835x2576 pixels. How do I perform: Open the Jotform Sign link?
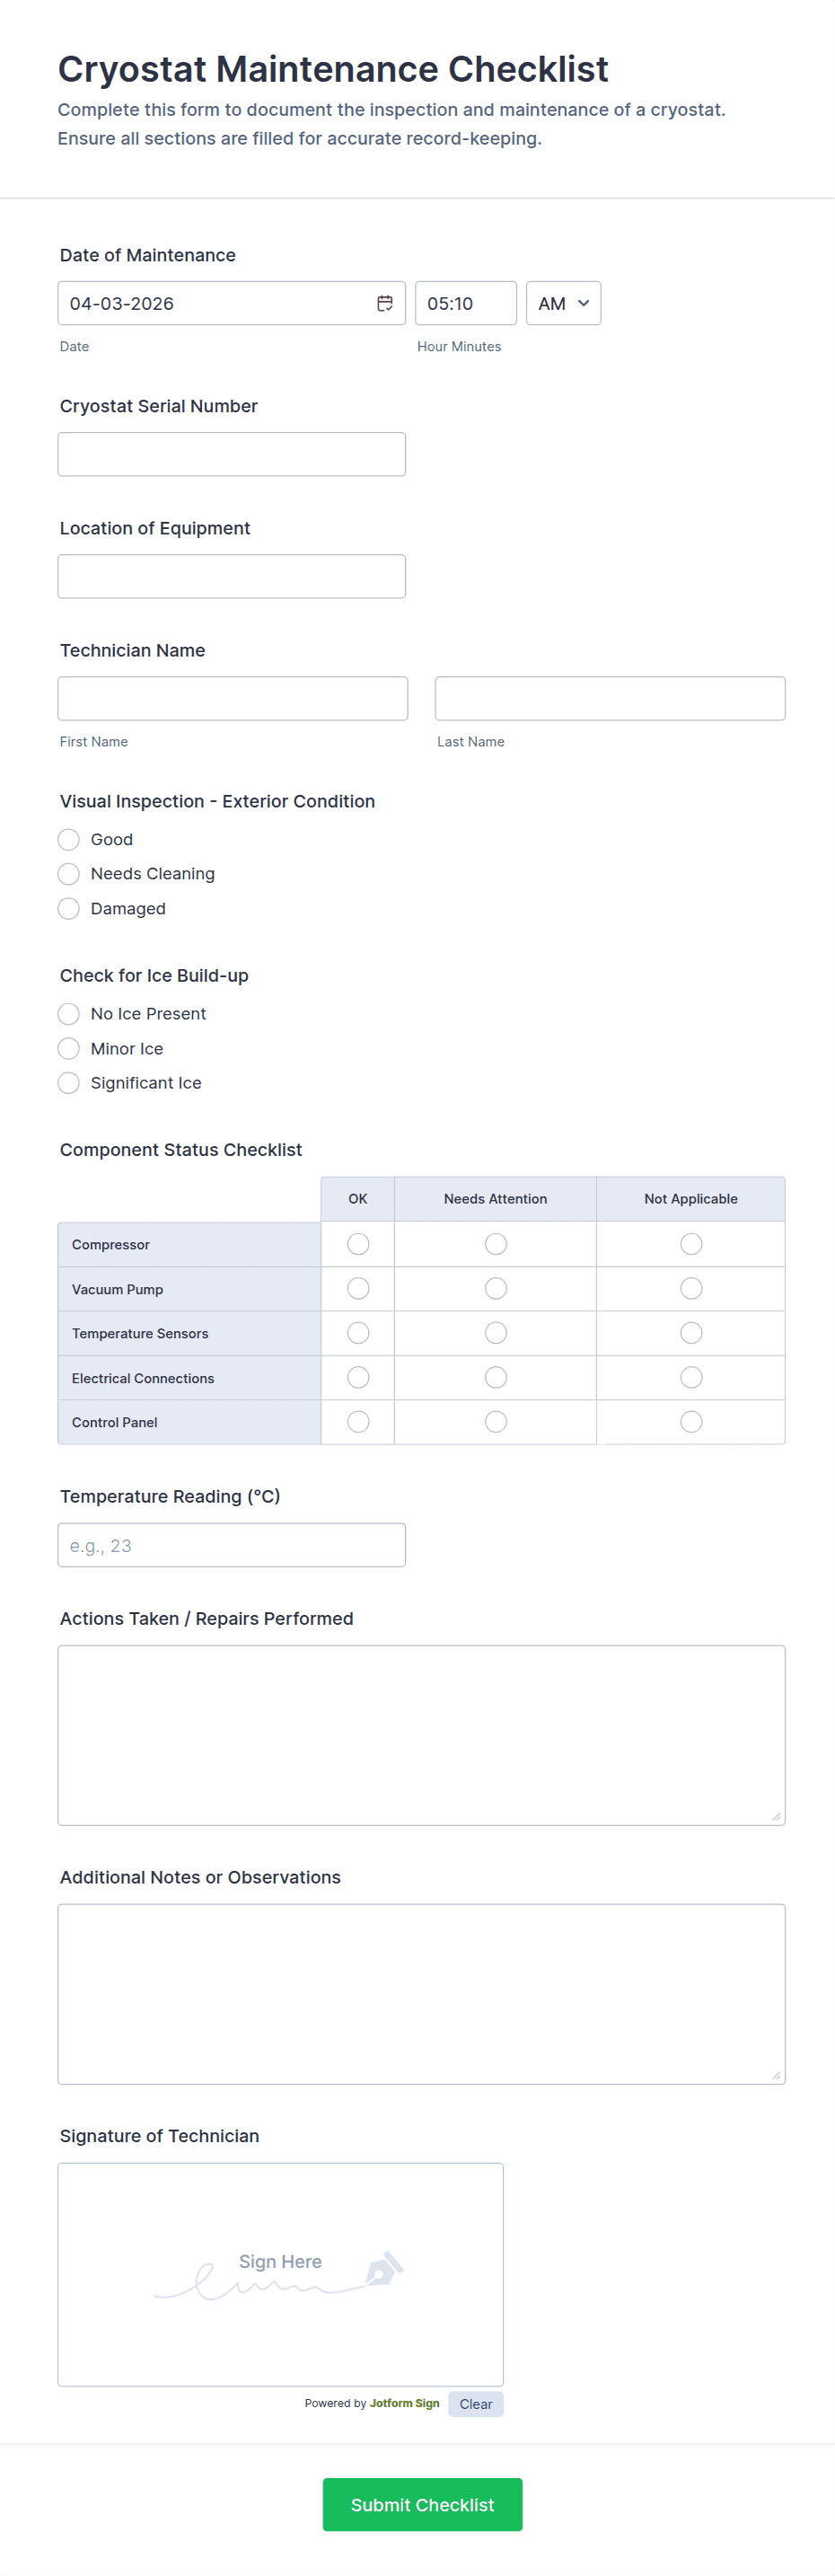(x=404, y=2403)
